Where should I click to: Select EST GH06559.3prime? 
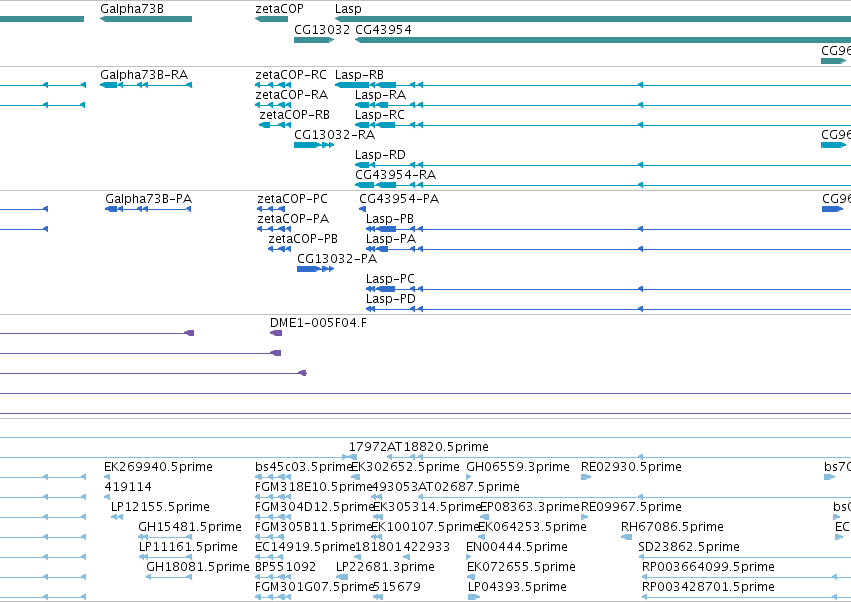[518, 467]
